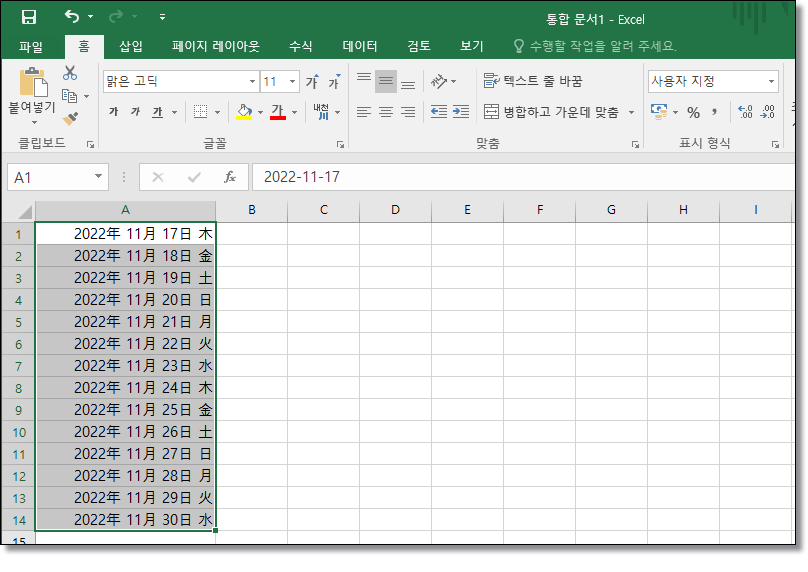Open the 파일 tab
808x572 pixels.
[x=31, y=46]
